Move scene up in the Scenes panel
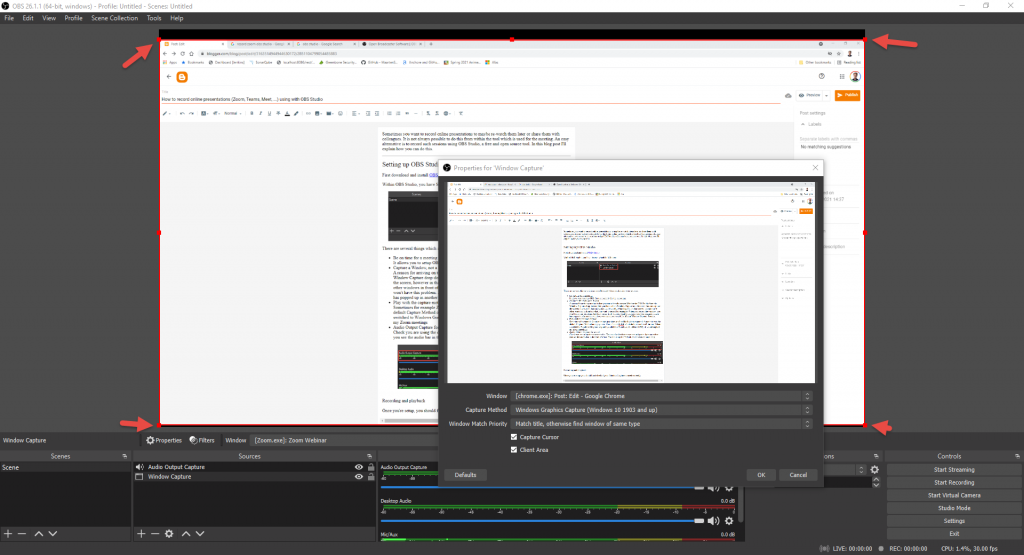Viewport: 1024px width, 555px height. (39, 533)
